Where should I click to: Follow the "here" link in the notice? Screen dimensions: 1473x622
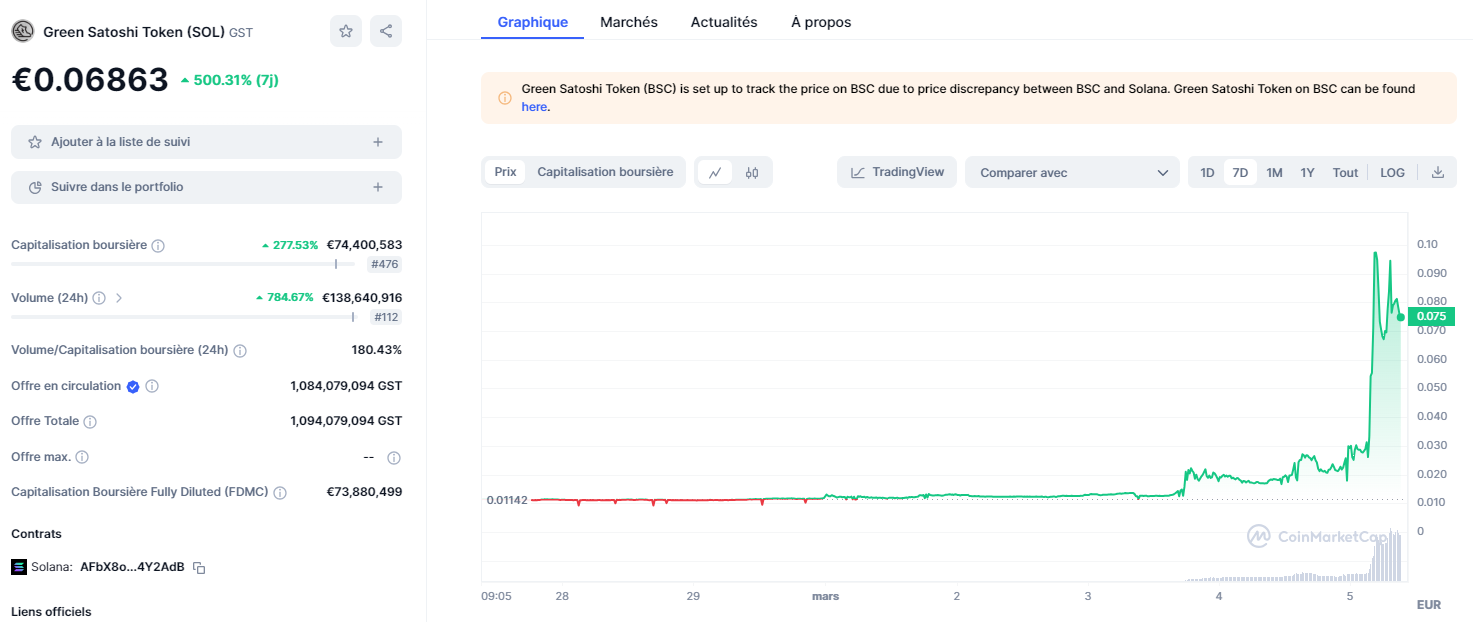pyautogui.click(x=534, y=107)
